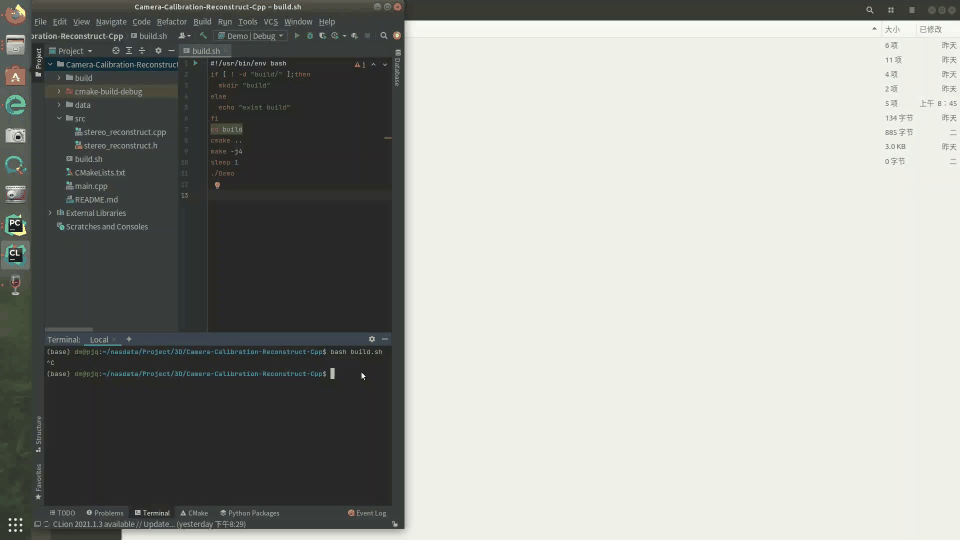Click the Project panel horizontal scrollbar
The height and width of the screenshot is (540, 960).
[69, 329]
